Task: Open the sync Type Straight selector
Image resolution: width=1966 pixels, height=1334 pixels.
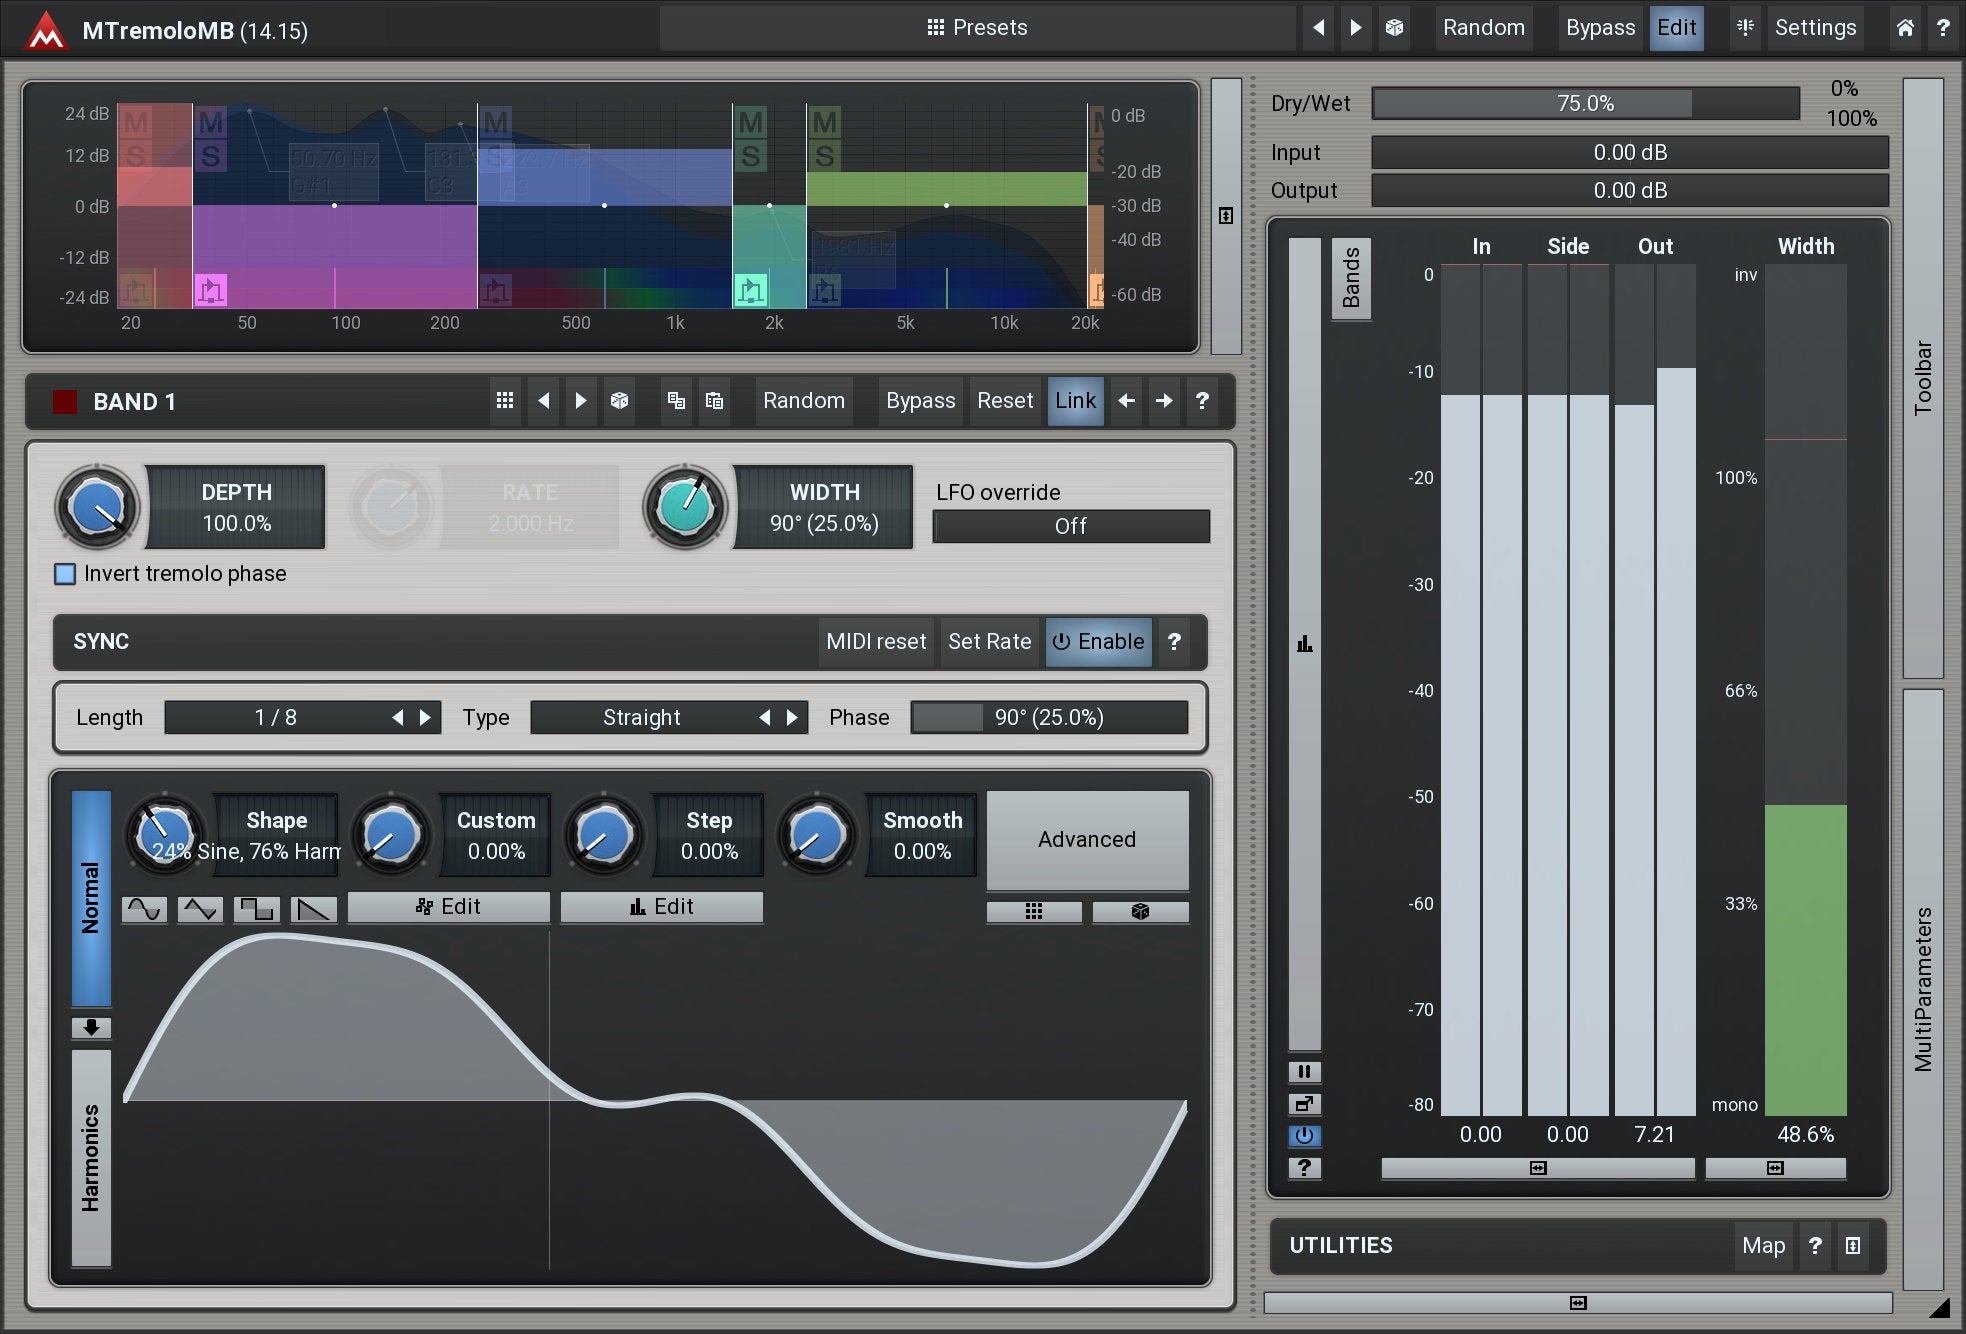Action: [642, 718]
